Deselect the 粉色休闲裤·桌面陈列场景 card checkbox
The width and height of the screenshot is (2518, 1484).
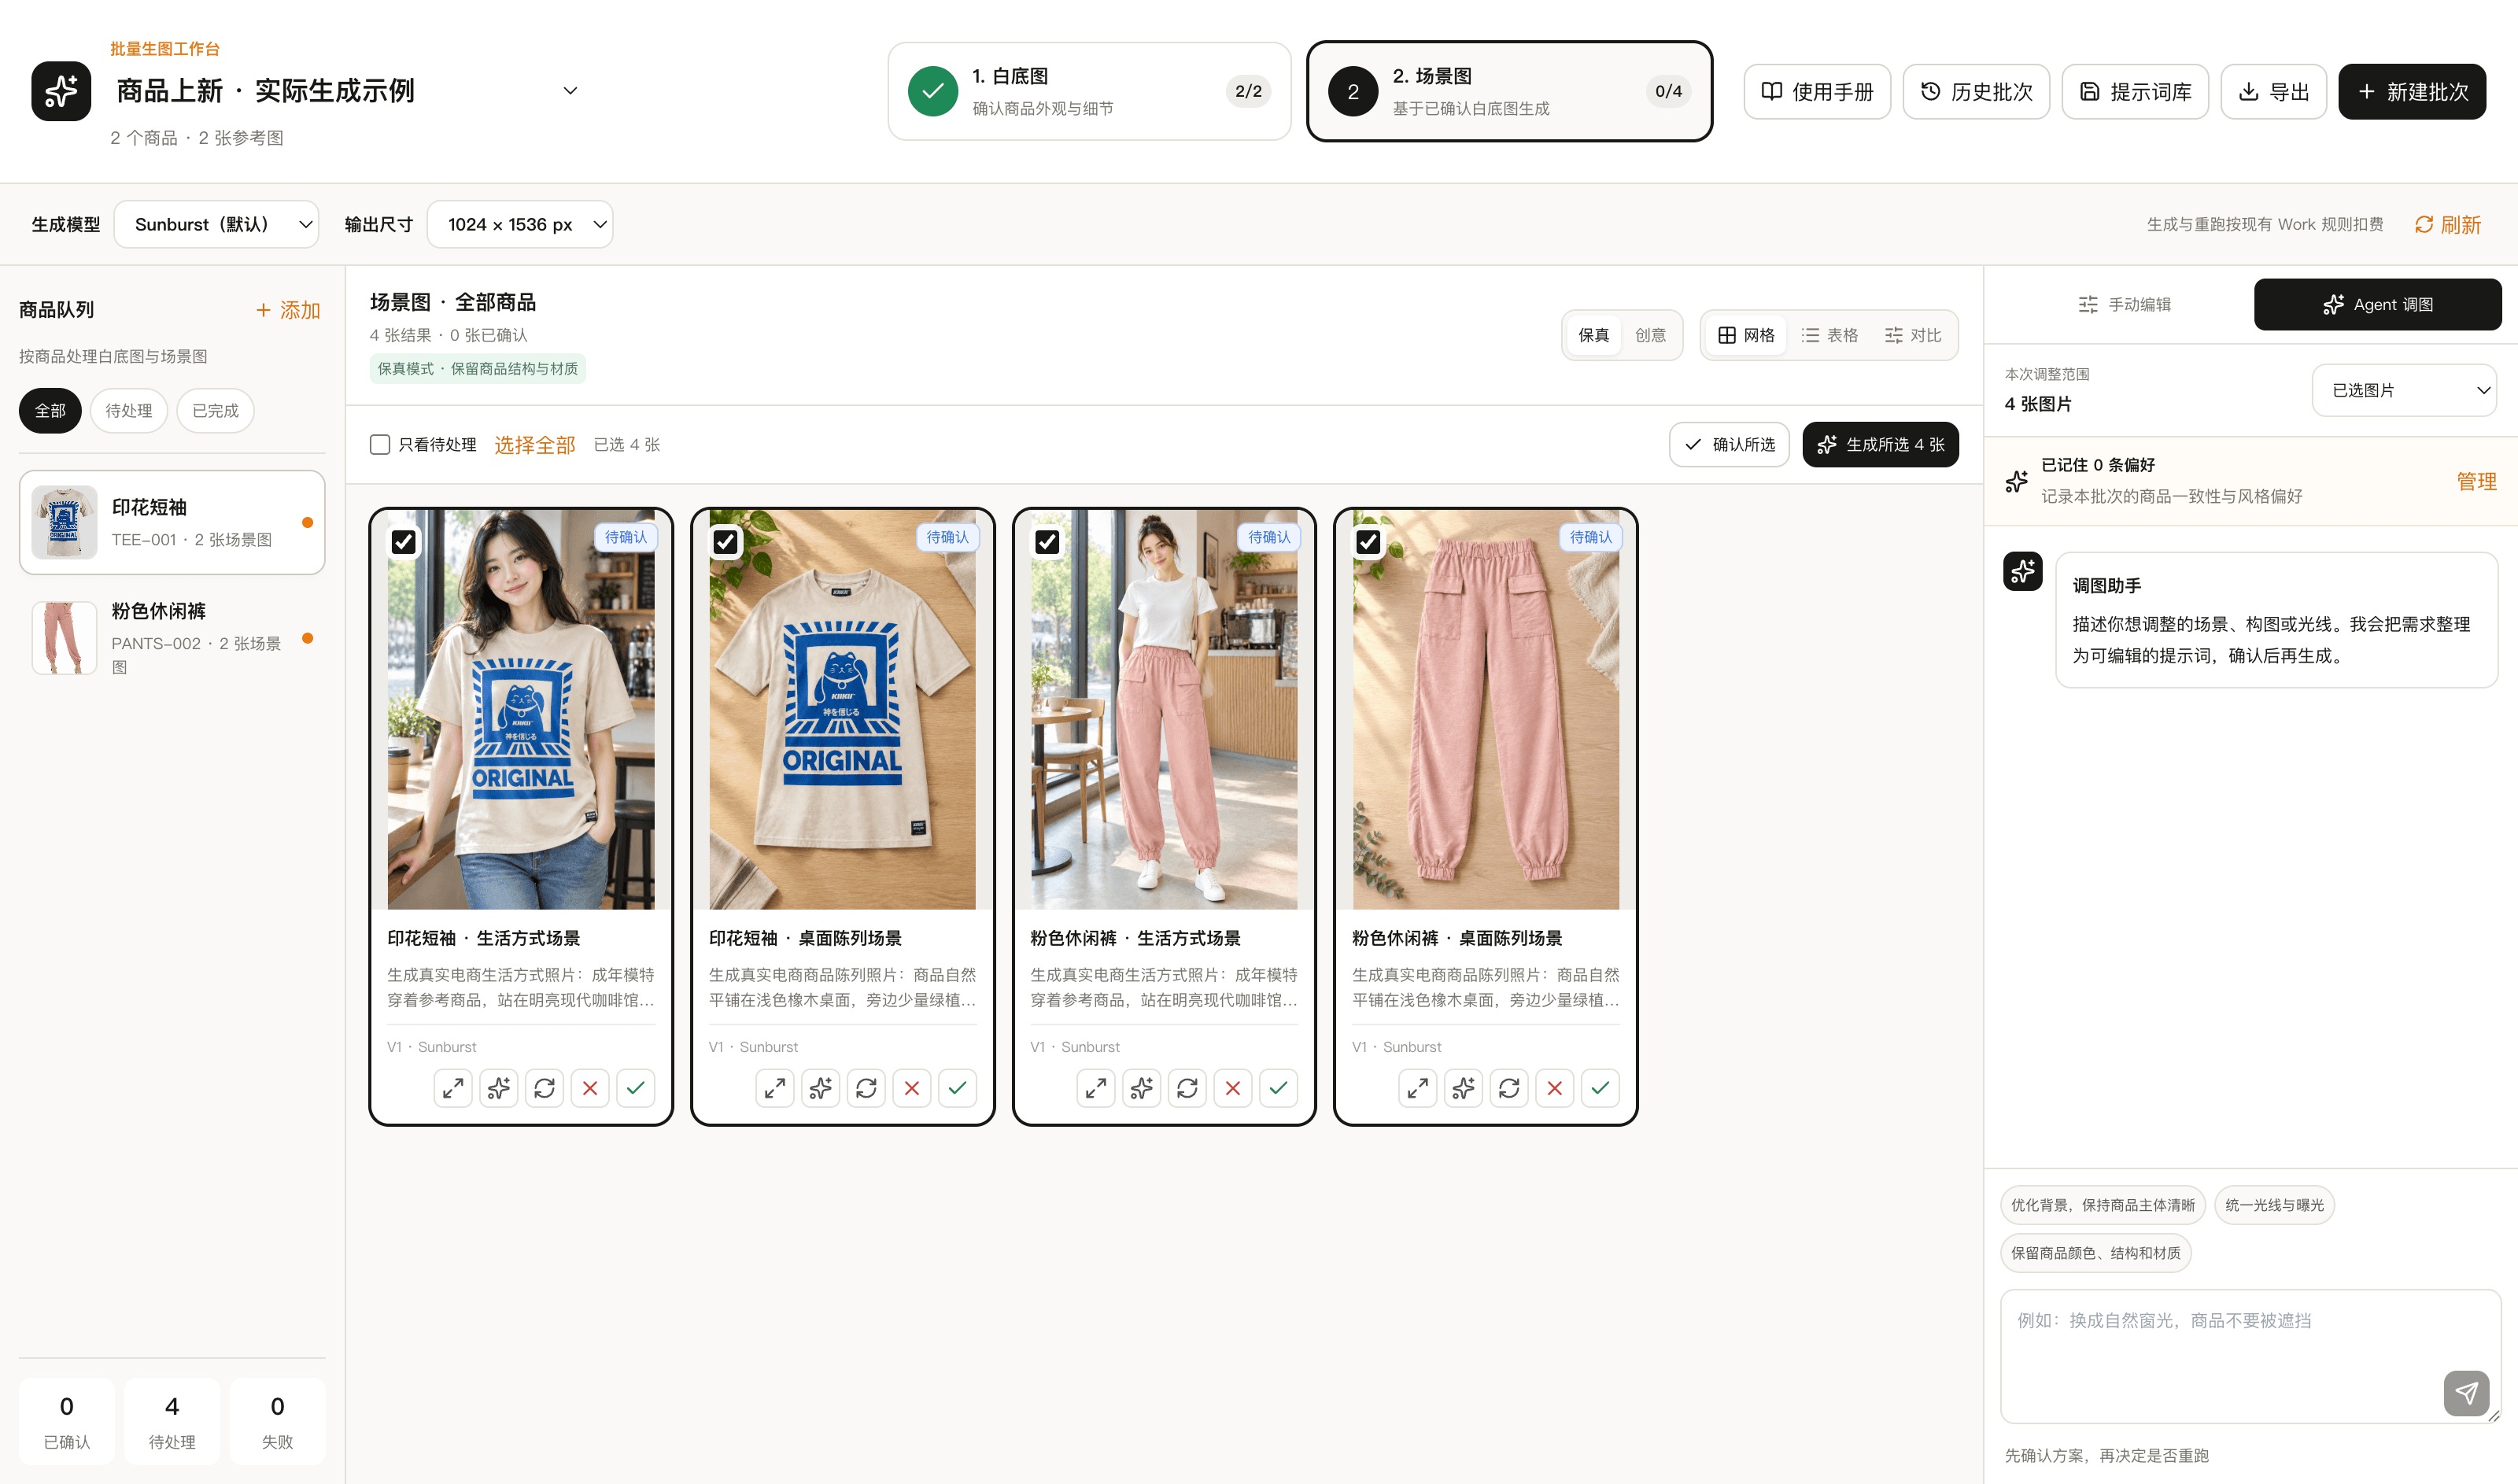pyautogui.click(x=1368, y=542)
